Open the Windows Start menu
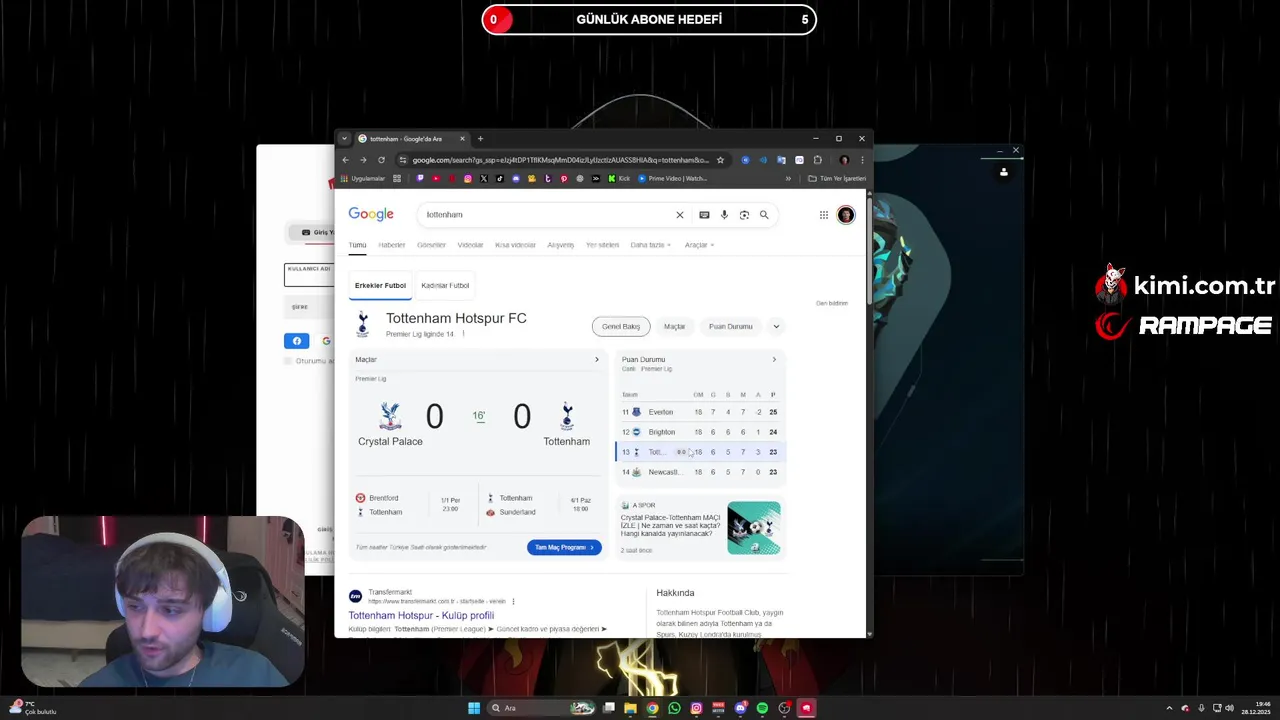1280x720 pixels. [x=474, y=708]
